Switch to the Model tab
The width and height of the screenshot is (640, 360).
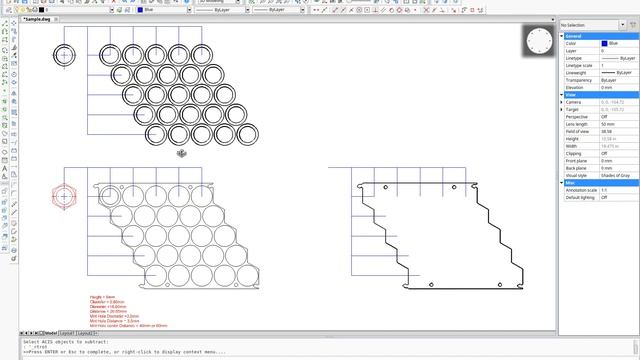50,333
